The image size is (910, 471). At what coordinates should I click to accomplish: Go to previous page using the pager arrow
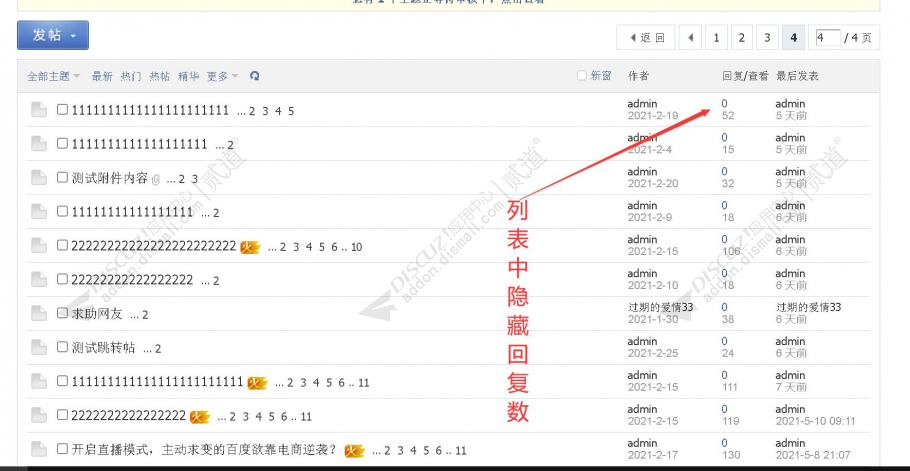[691, 38]
